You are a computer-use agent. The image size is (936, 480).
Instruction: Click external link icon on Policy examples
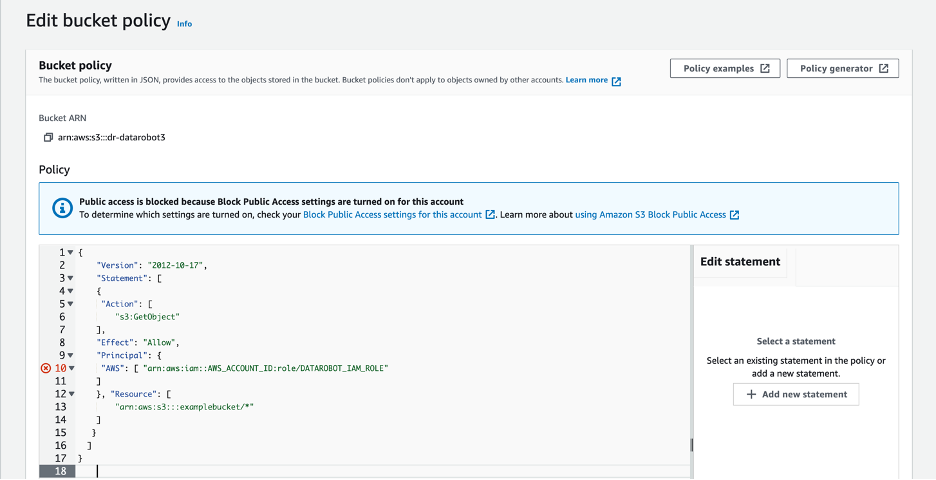(765, 69)
